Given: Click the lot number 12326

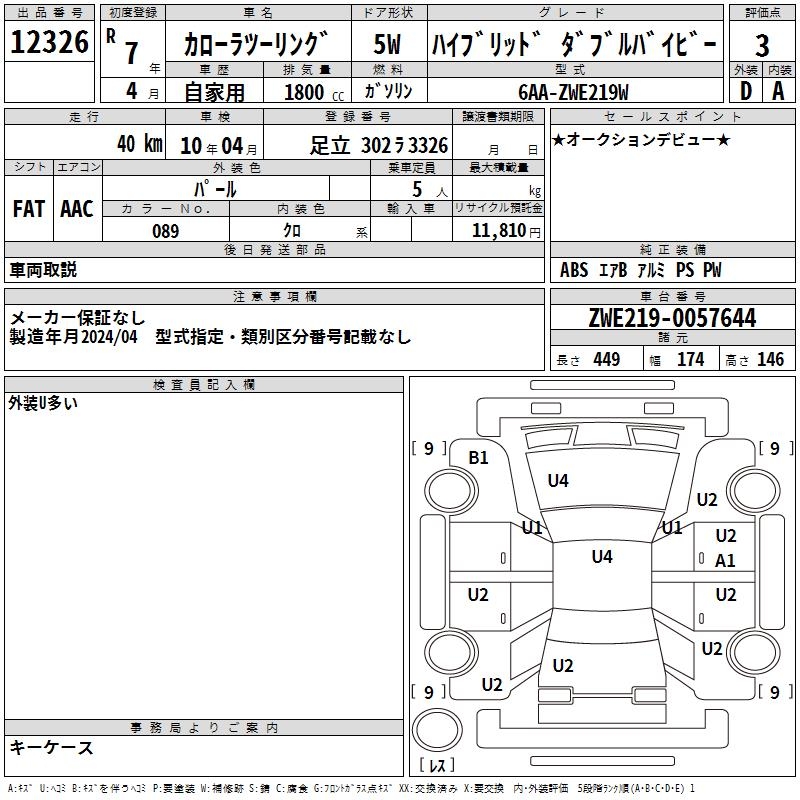Looking at the screenshot, I should point(49,42).
